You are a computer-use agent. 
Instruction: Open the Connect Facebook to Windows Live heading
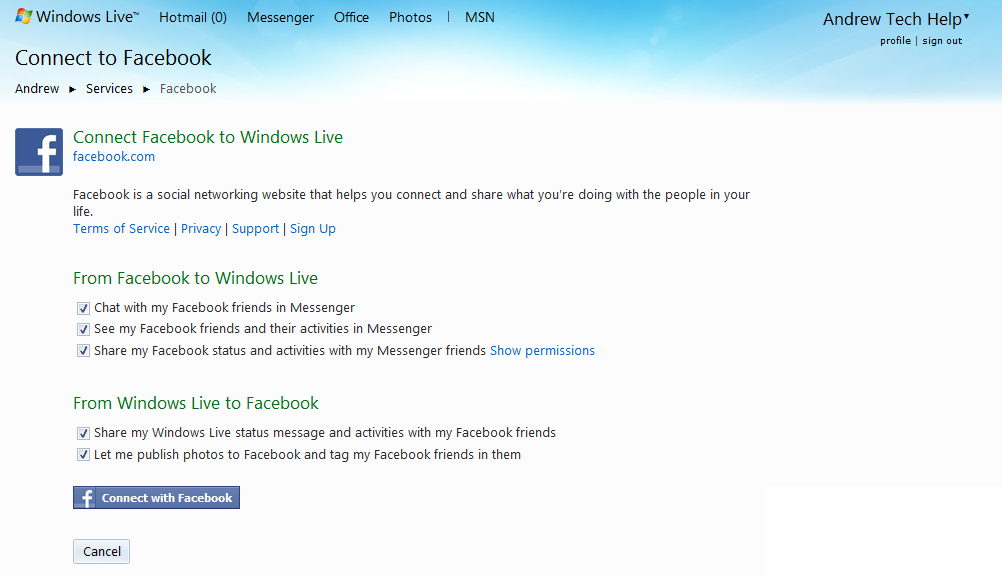pos(208,137)
